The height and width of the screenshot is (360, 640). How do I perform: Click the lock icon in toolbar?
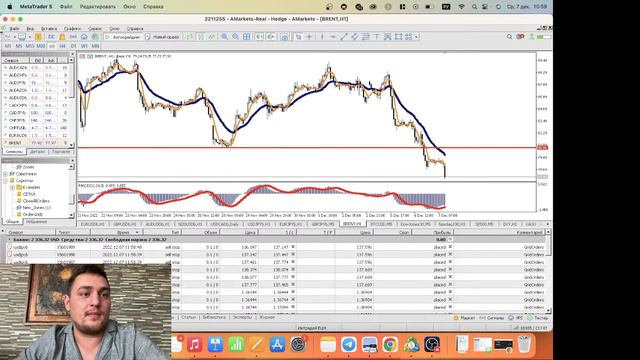pos(62,37)
